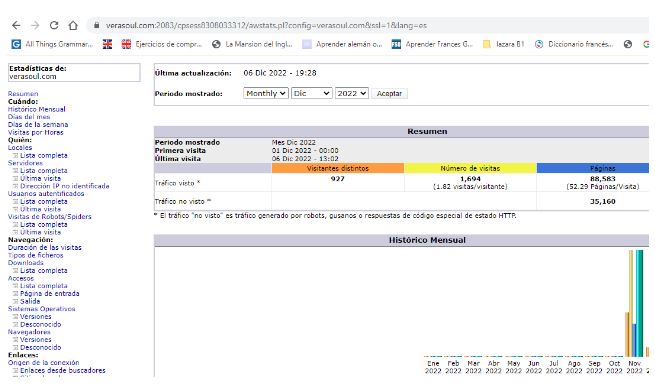This screenshot has height=388, width=655.
Task: Open Diccionario francés bookmark
Action: click(x=574, y=44)
